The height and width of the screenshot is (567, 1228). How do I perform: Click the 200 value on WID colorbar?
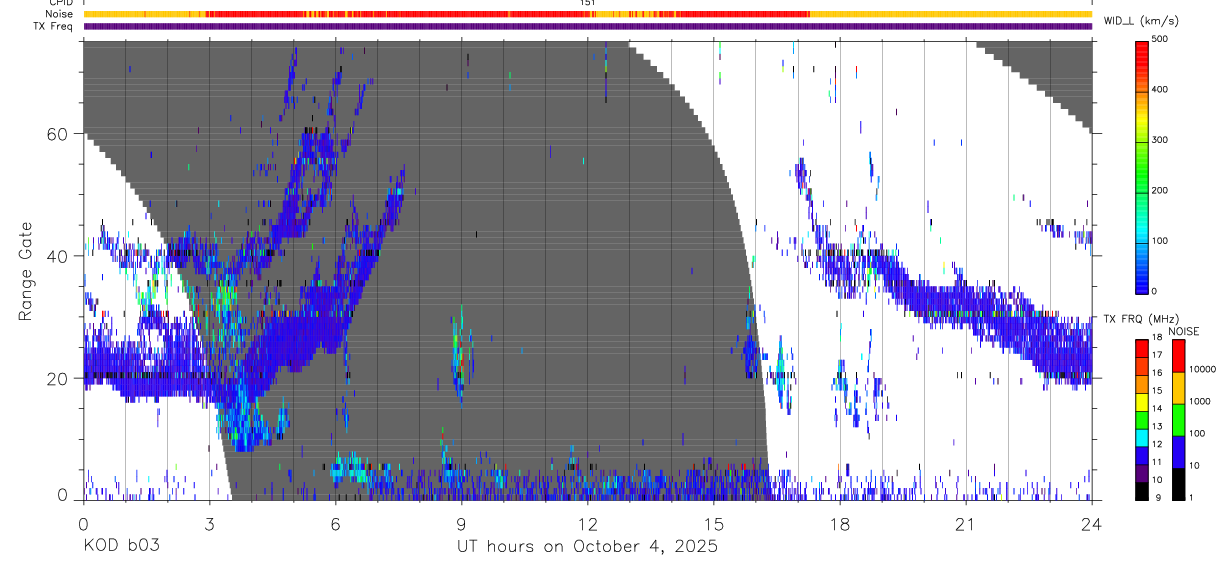(x=1161, y=190)
